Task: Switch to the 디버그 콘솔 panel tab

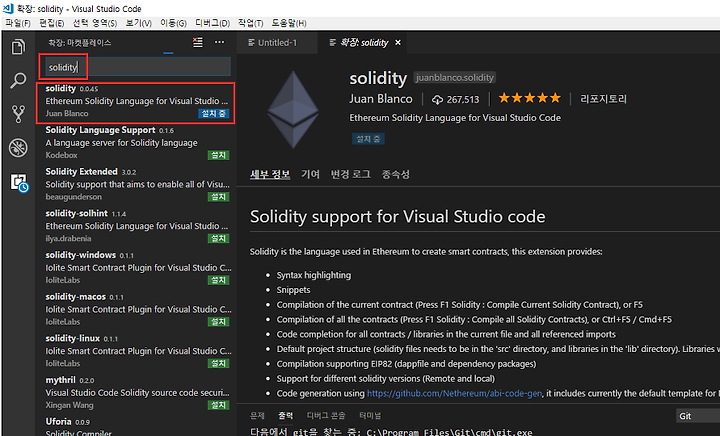Action: click(326, 415)
